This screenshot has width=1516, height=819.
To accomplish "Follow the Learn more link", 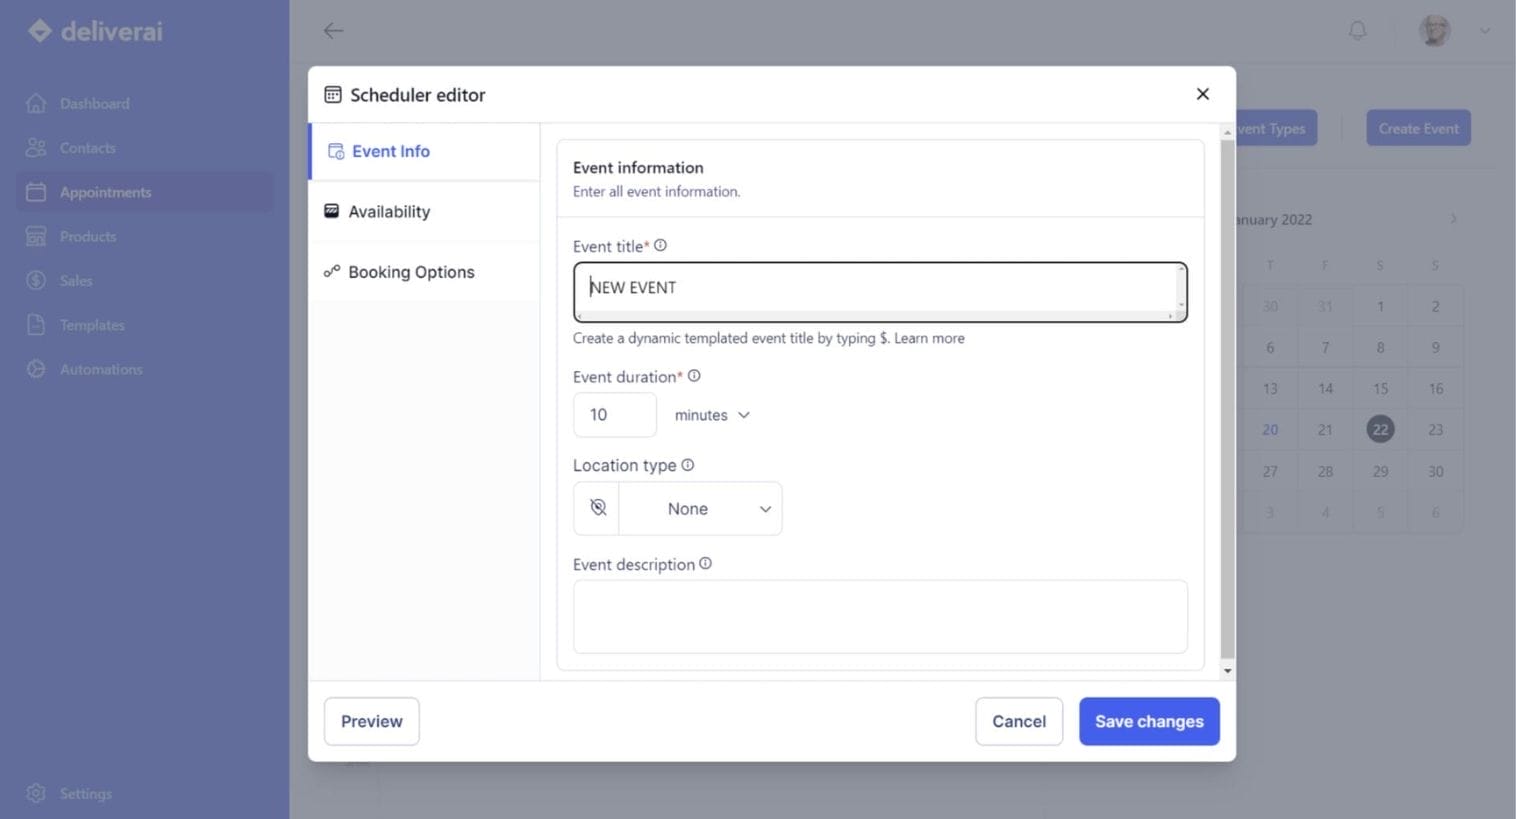I will pyautogui.click(x=929, y=338).
